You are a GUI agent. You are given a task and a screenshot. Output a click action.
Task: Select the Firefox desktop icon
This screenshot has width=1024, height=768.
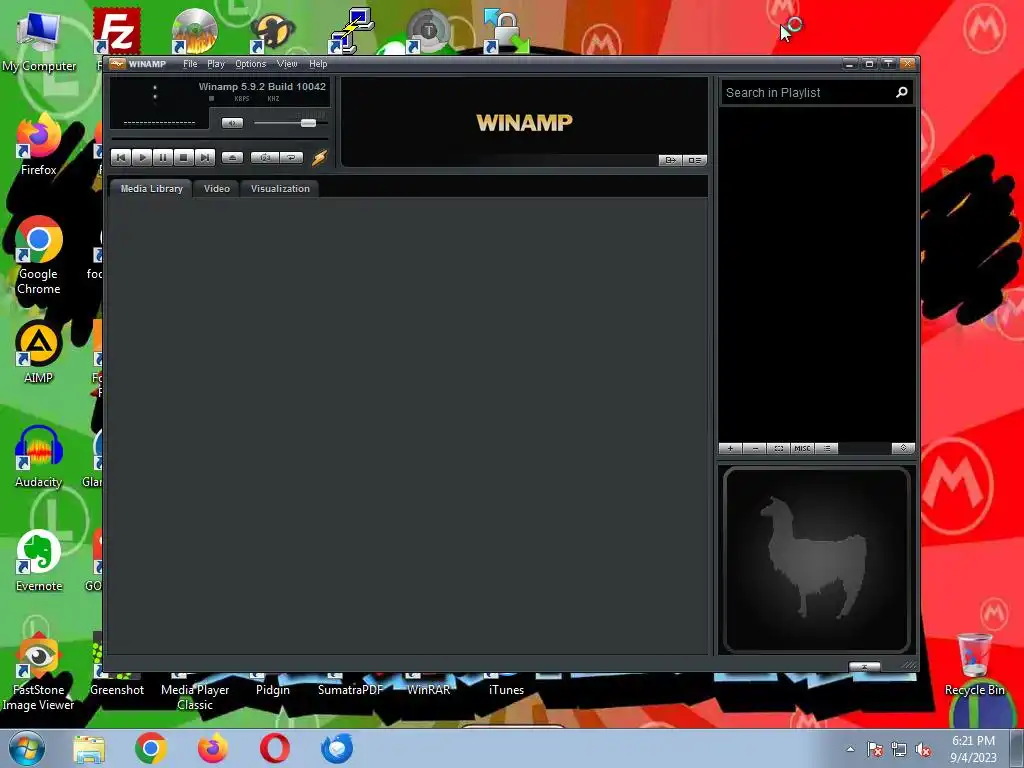click(39, 146)
